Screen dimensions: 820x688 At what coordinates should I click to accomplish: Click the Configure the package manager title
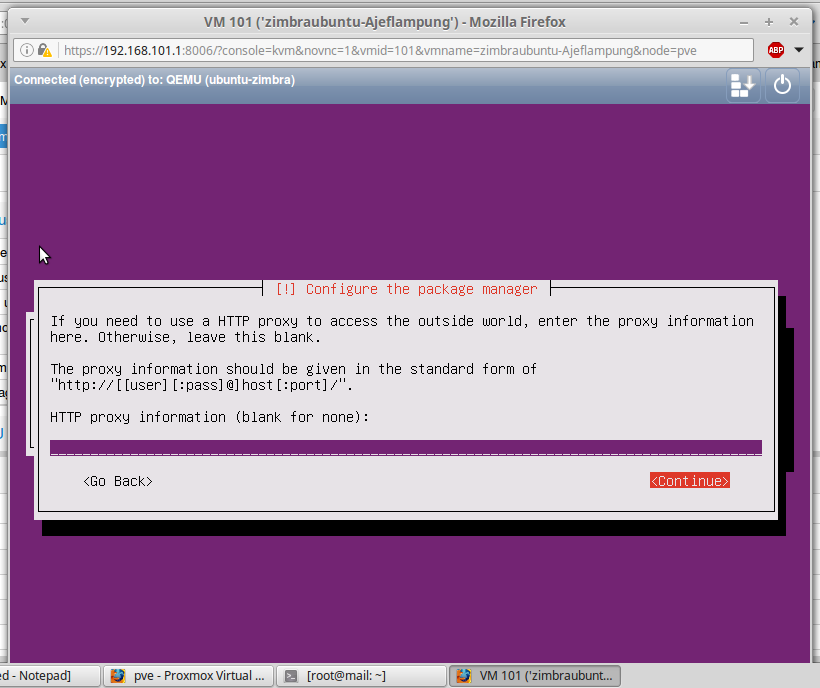406,289
